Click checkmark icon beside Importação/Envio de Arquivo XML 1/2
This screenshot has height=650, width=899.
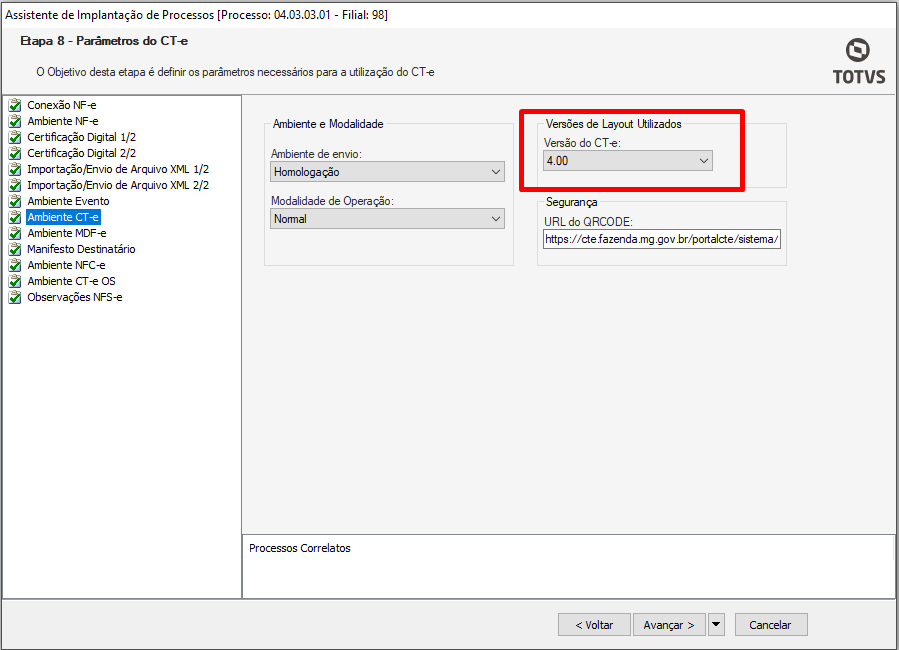(15, 169)
